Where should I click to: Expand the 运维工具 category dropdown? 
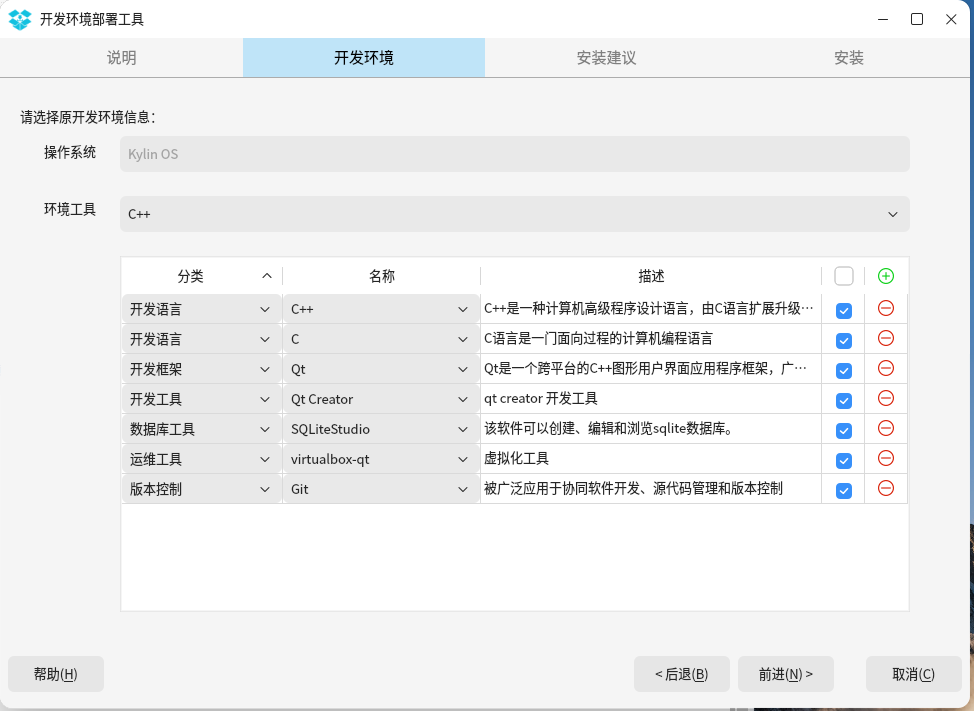(201, 460)
